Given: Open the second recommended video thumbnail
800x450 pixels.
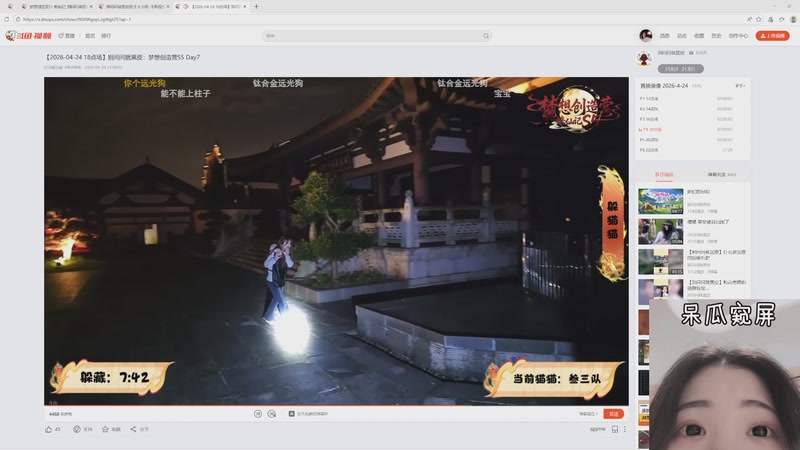Looking at the screenshot, I should coord(661,231).
